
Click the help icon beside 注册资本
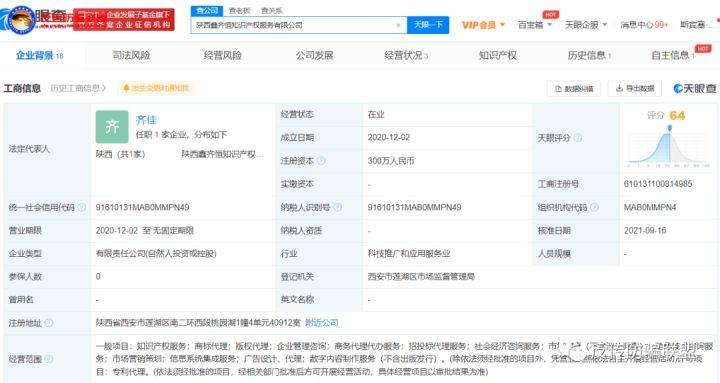pos(321,161)
